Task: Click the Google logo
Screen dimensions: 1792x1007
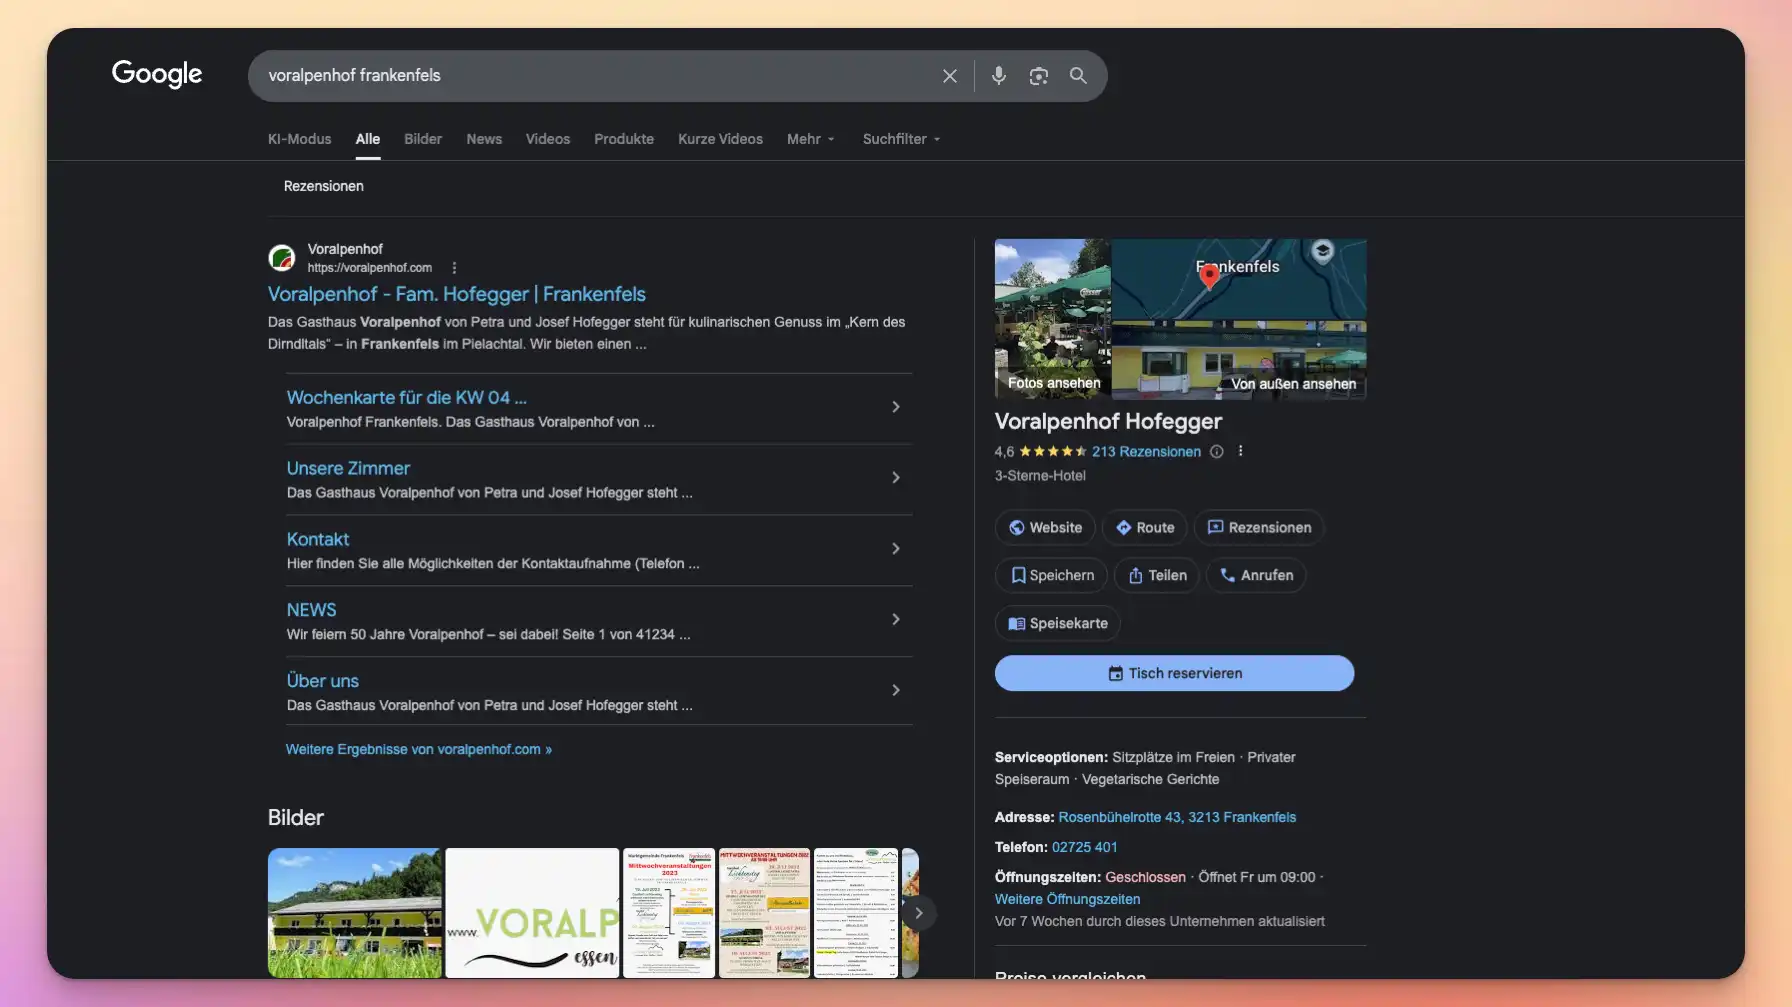Action: click(156, 74)
